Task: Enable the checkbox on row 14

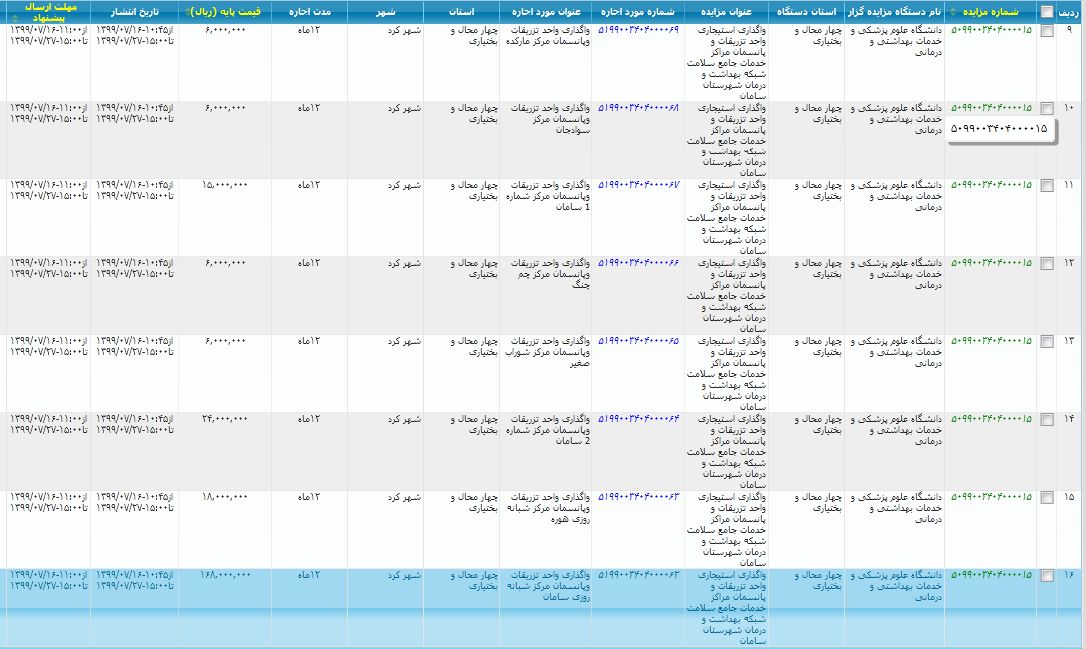Action: coord(1046,419)
